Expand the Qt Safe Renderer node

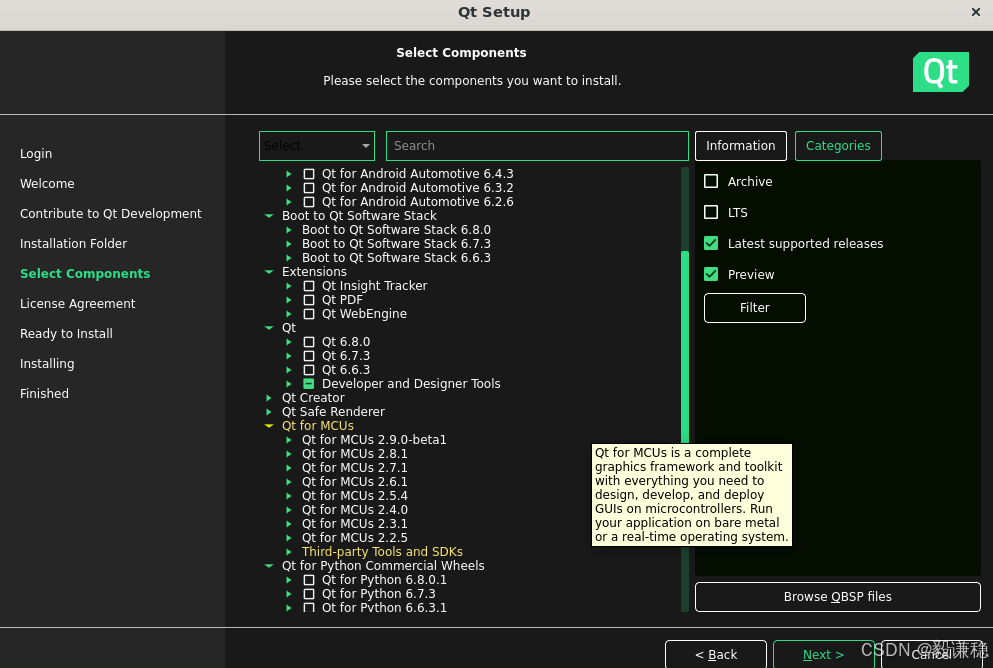coord(269,412)
